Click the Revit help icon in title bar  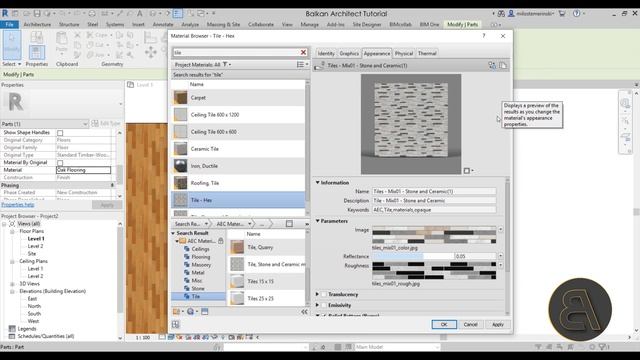(576, 13)
